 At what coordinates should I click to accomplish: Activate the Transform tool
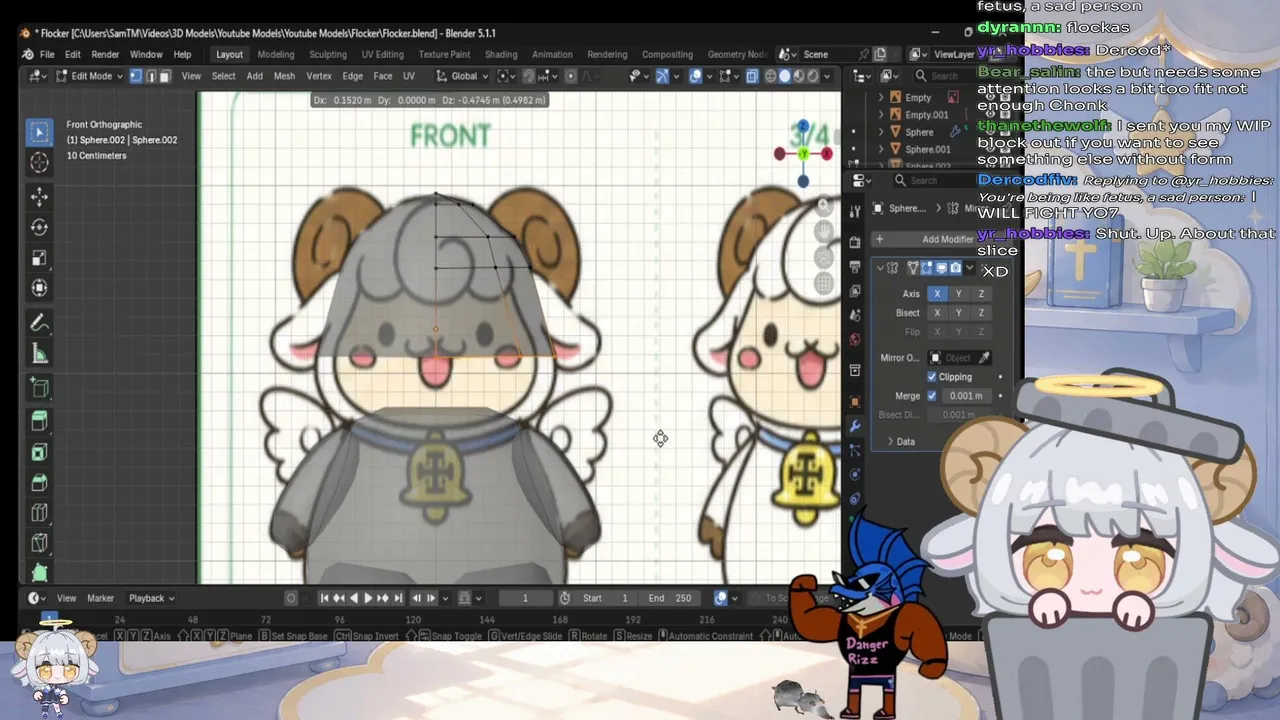pyautogui.click(x=40, y=288)
